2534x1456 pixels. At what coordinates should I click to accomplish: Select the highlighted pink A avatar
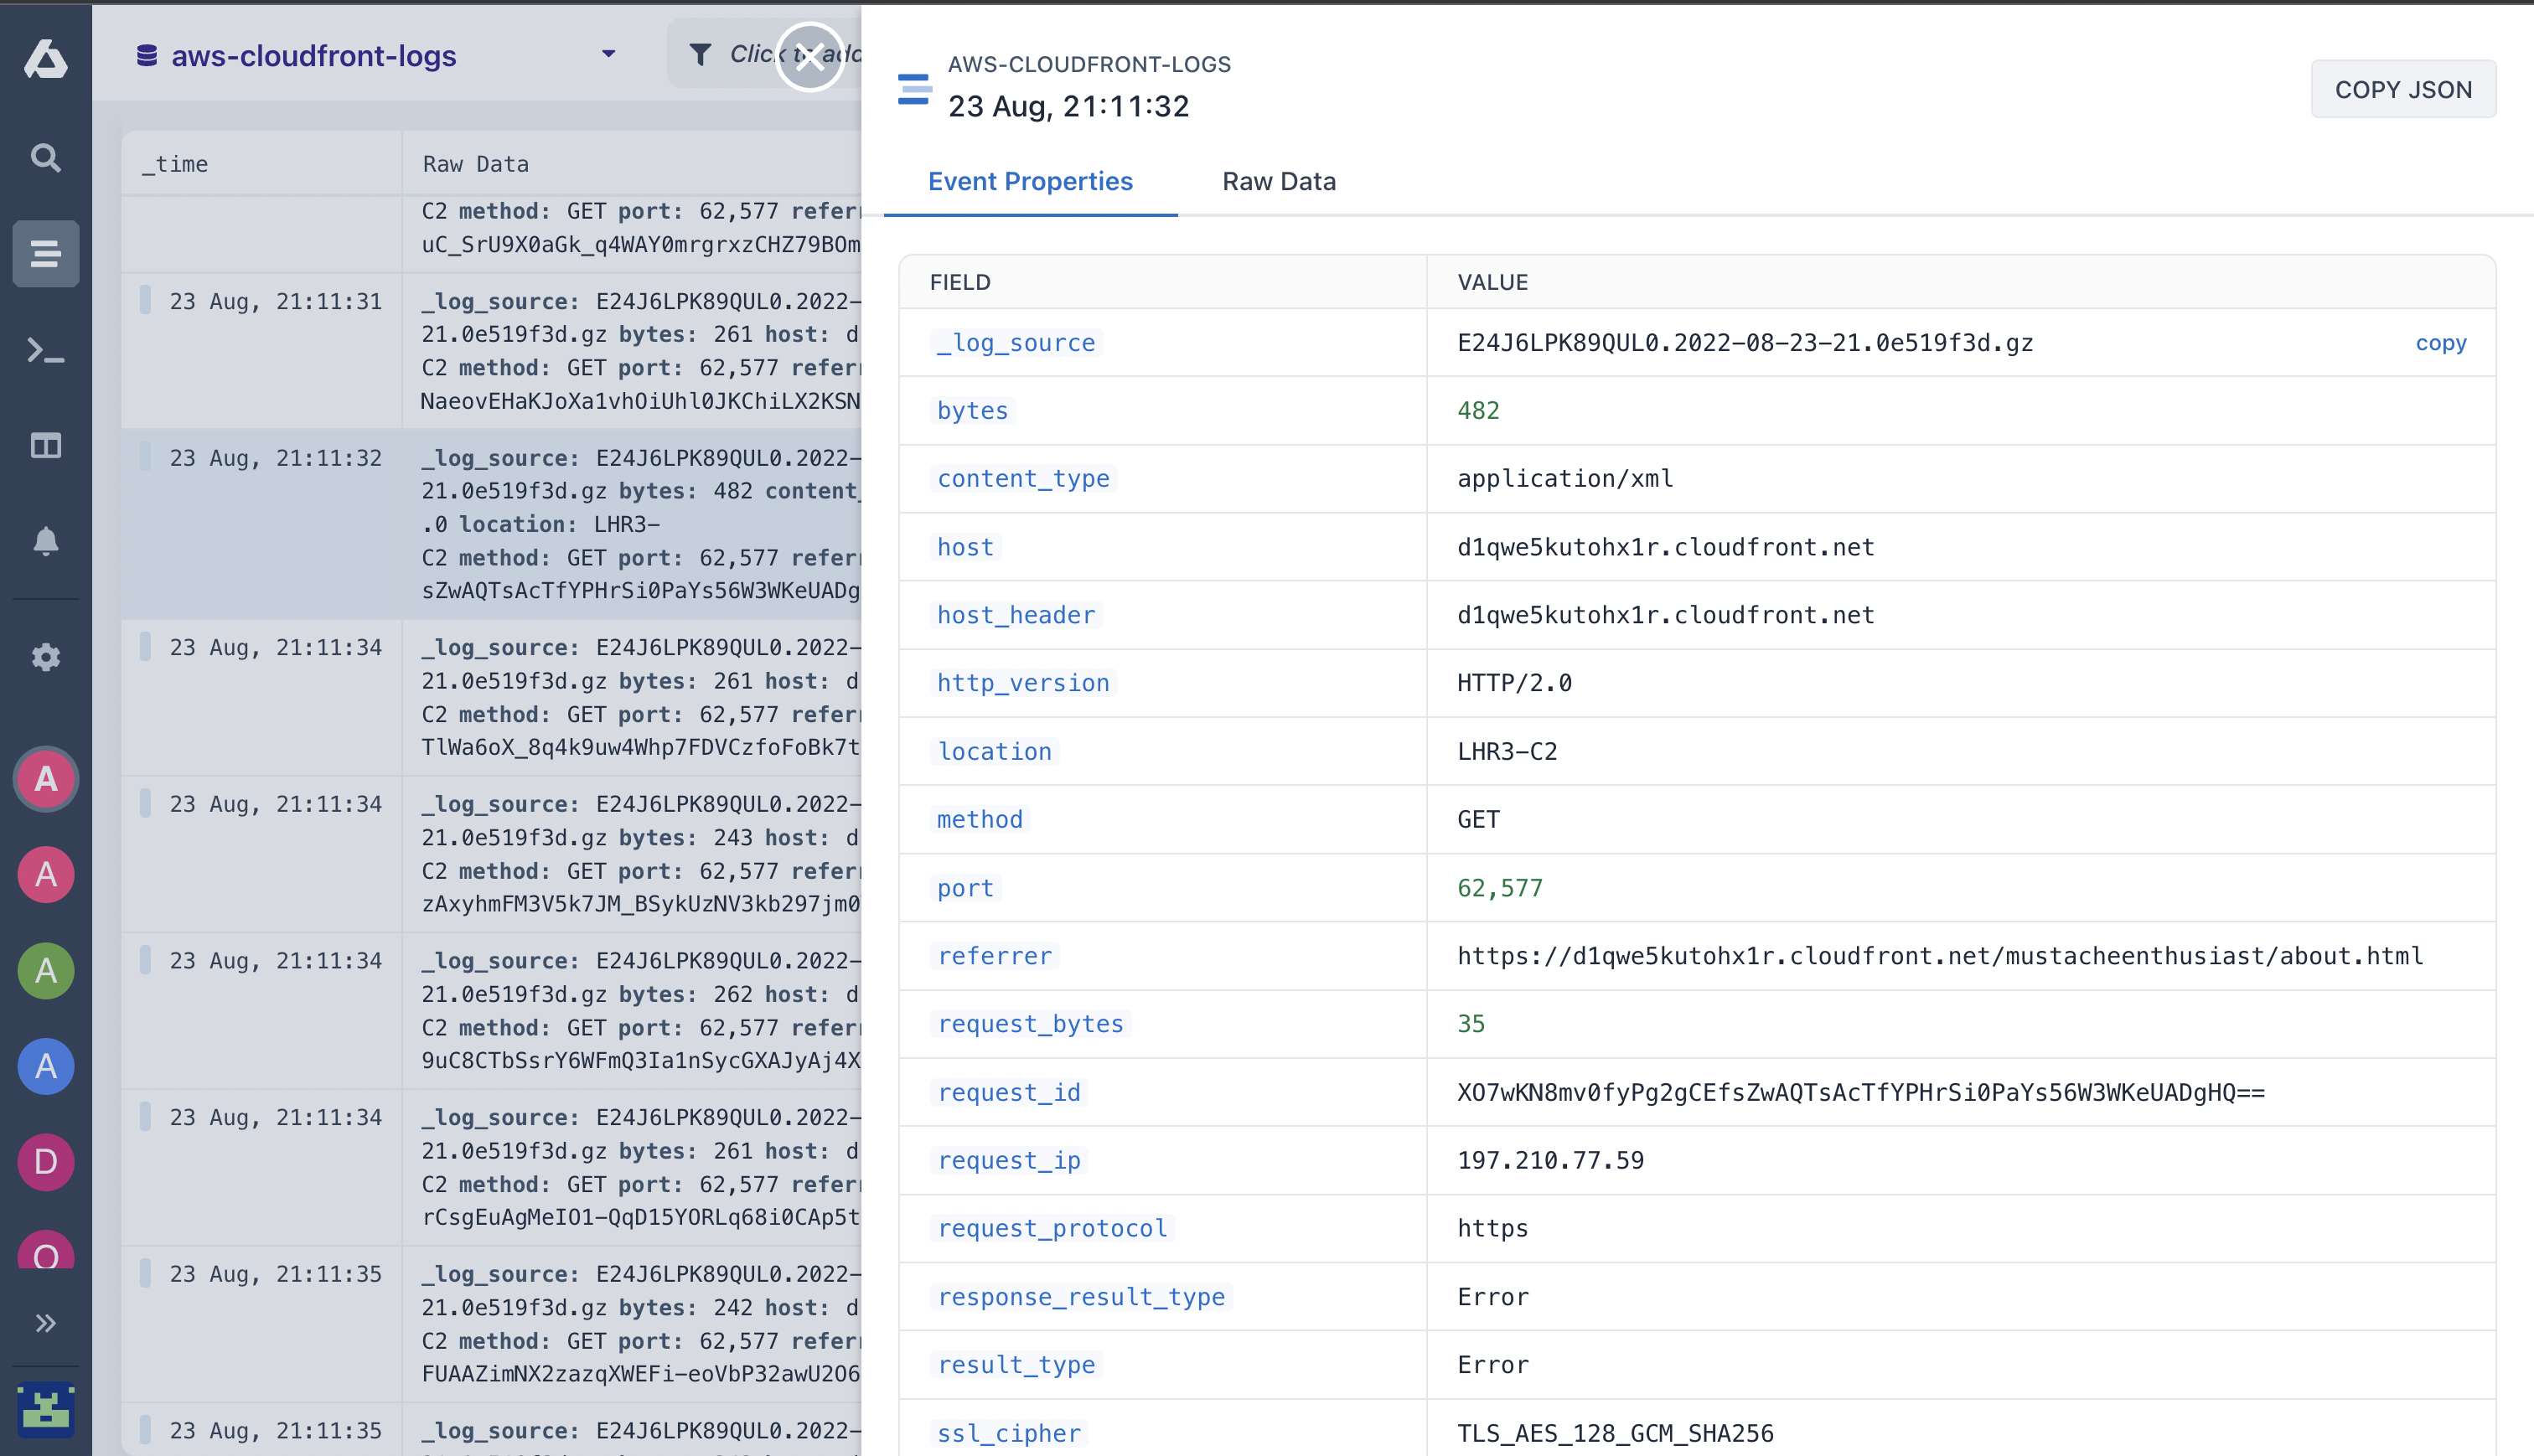(x=45, y=779)
